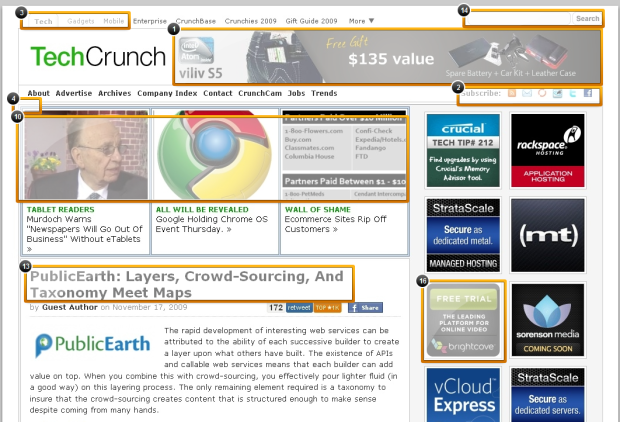Go to Crunchies 2009

(250, 21)
